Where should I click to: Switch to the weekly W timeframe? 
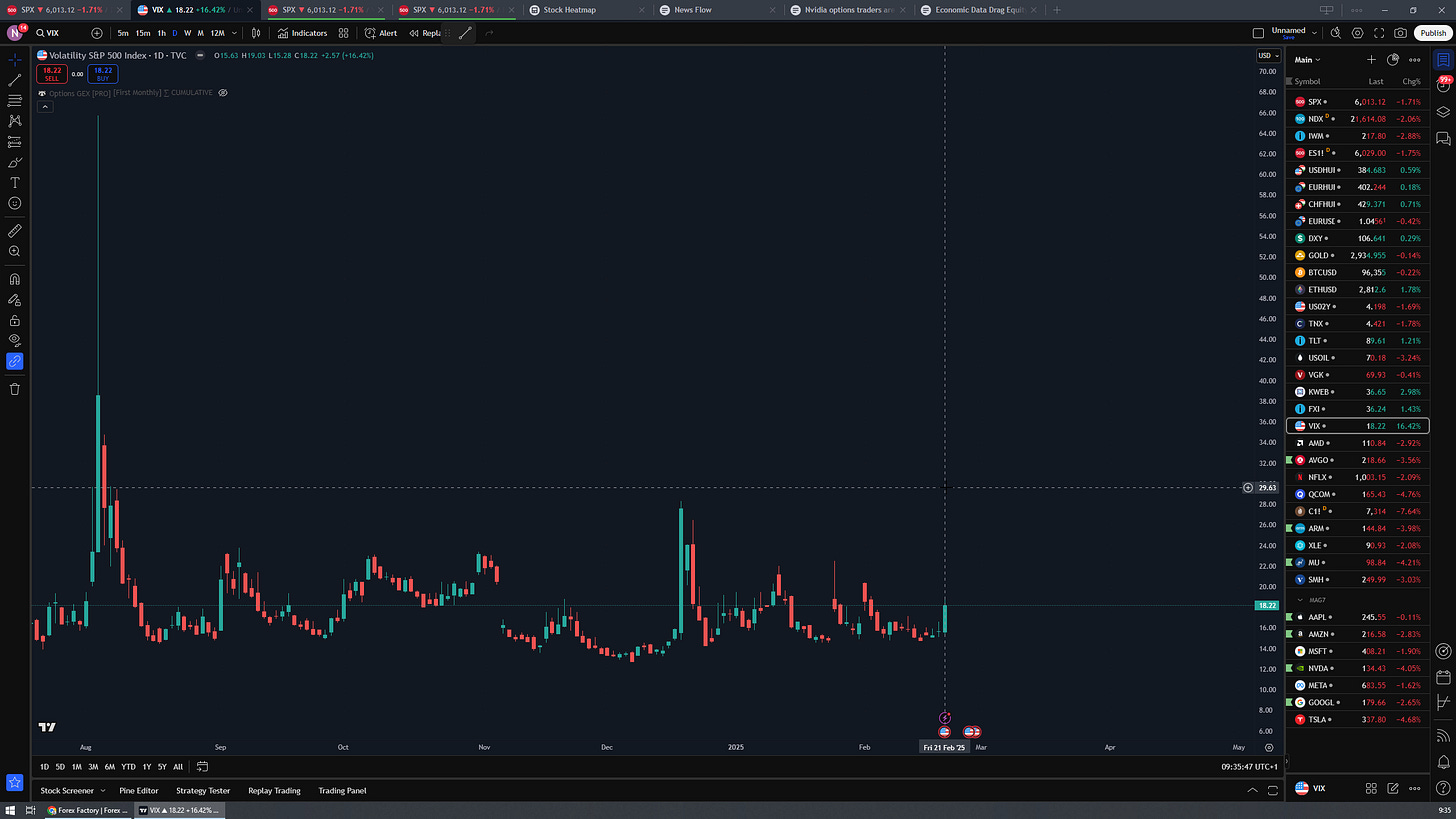tap(188, 33)
